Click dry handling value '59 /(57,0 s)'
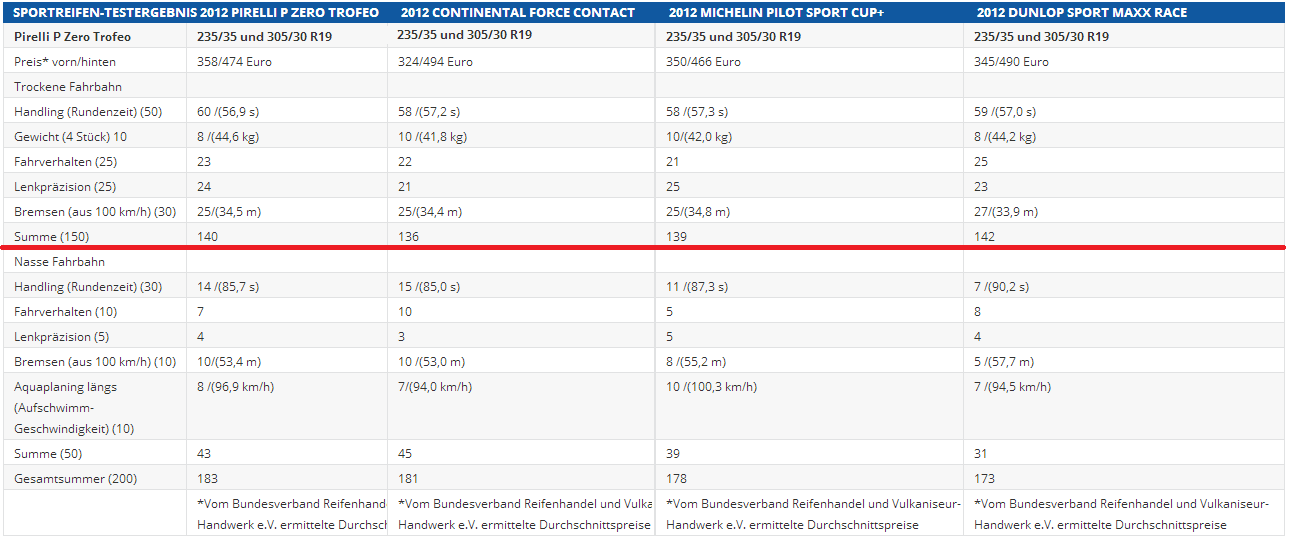This screenshot has height=543, width=1289. coord(1005,112)
